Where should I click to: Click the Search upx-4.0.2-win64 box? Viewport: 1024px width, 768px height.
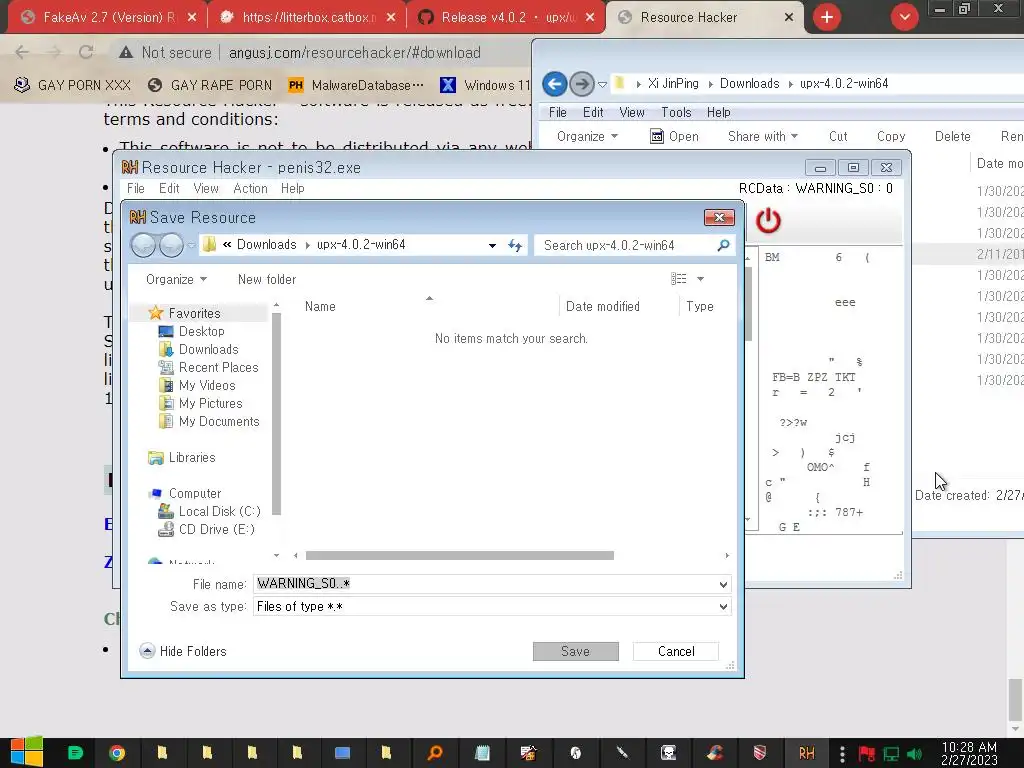627,246
